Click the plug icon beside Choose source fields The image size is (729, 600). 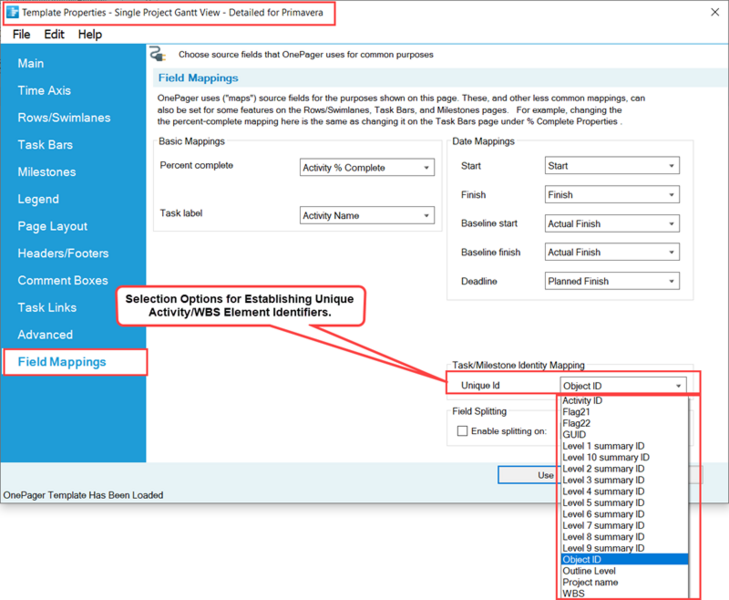point(158,54)
